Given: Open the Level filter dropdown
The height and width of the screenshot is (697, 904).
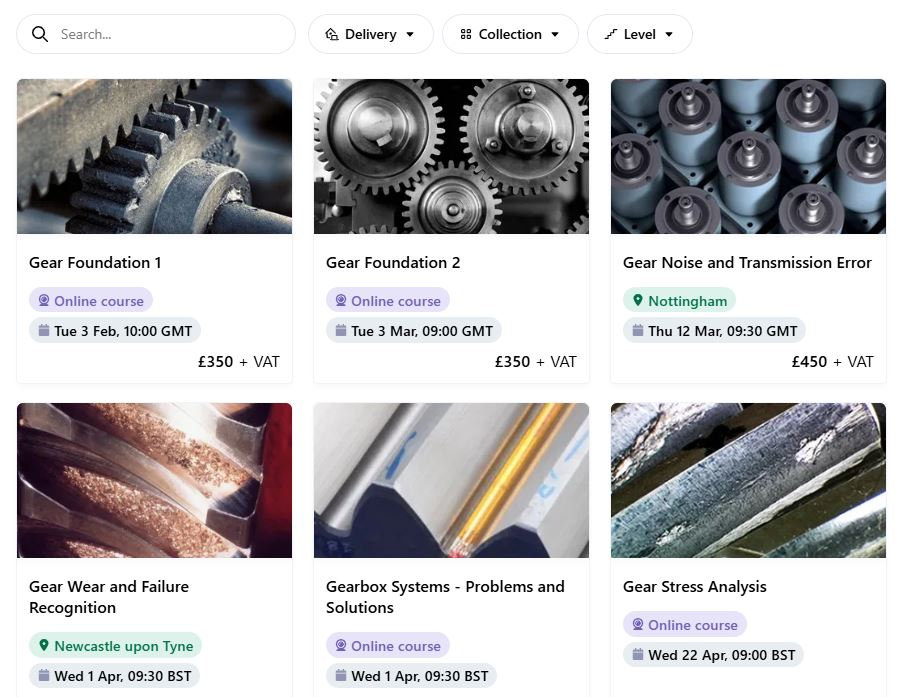Looking at the screenshot, I should pos(640,34).
